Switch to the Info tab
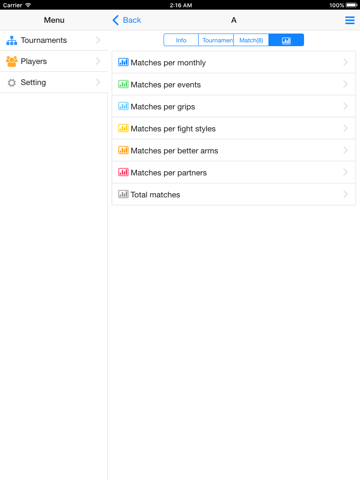 [181, 40]
